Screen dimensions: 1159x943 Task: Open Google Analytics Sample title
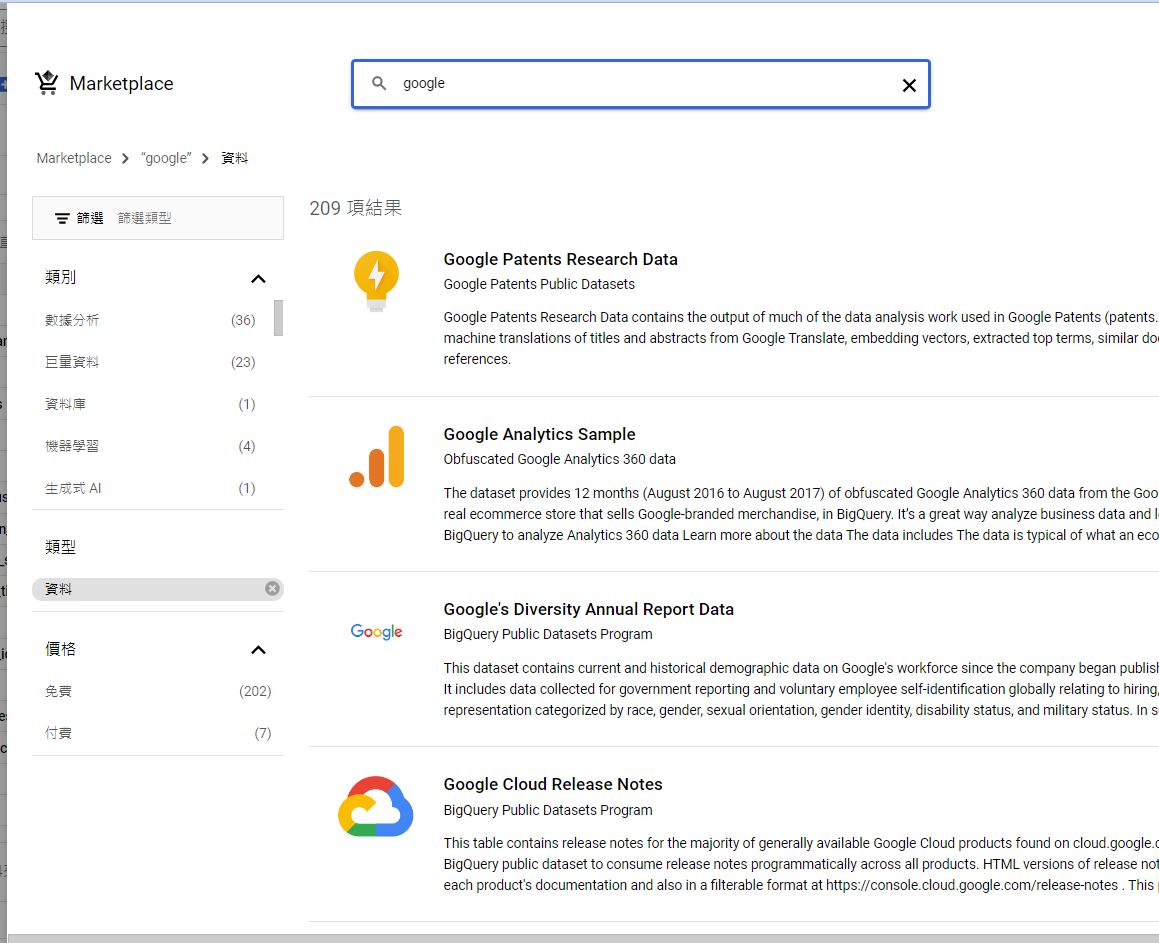point(540,435)
